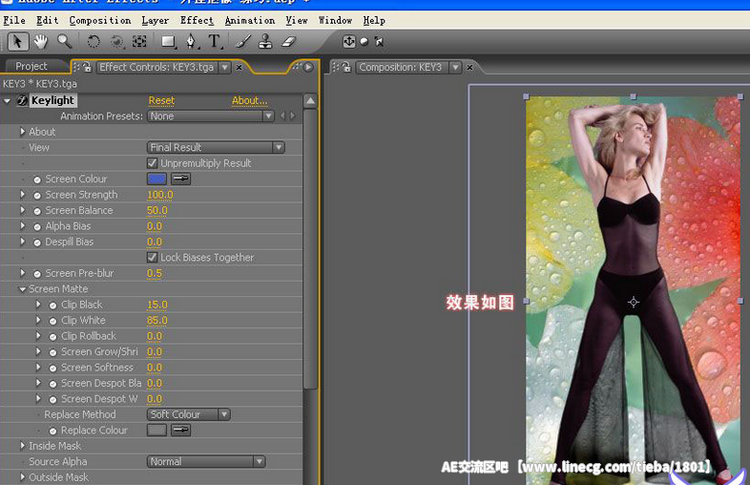The width and height of the screenshot is (750, 485).
Task: Expand the Inside Mask group
Action: pos(22,446)
